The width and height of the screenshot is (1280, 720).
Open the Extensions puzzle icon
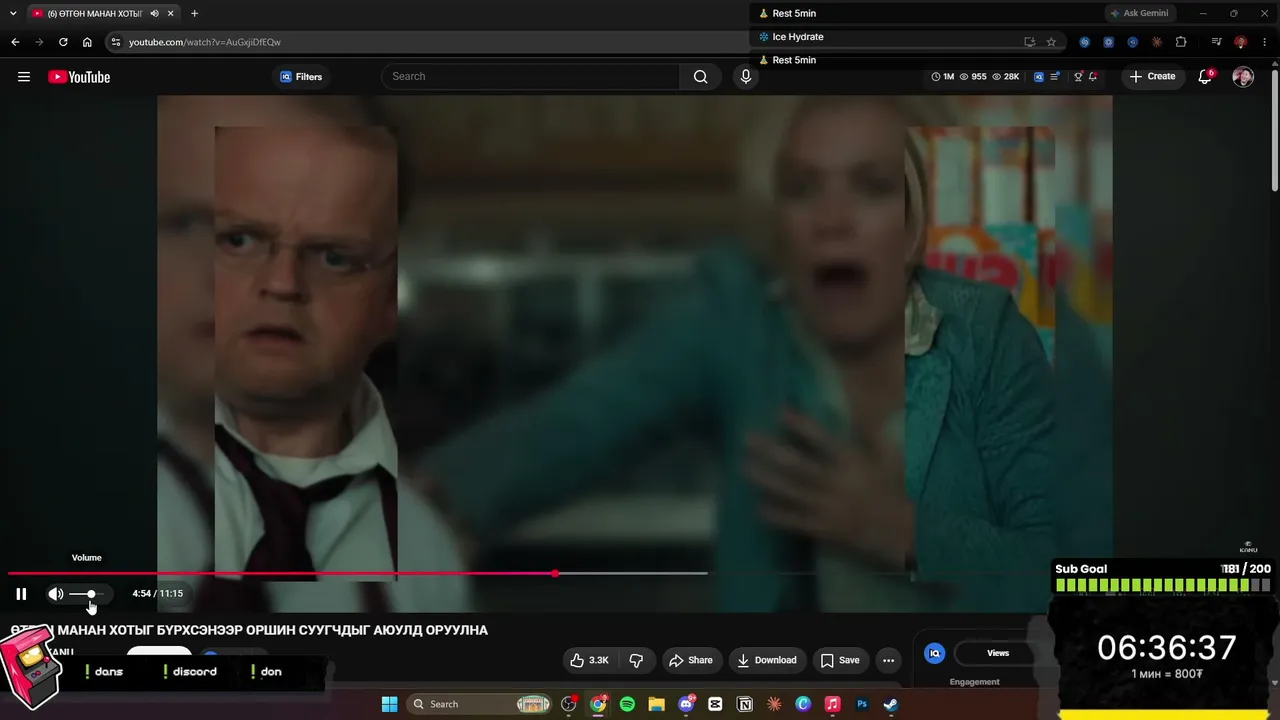[1181, 42]
